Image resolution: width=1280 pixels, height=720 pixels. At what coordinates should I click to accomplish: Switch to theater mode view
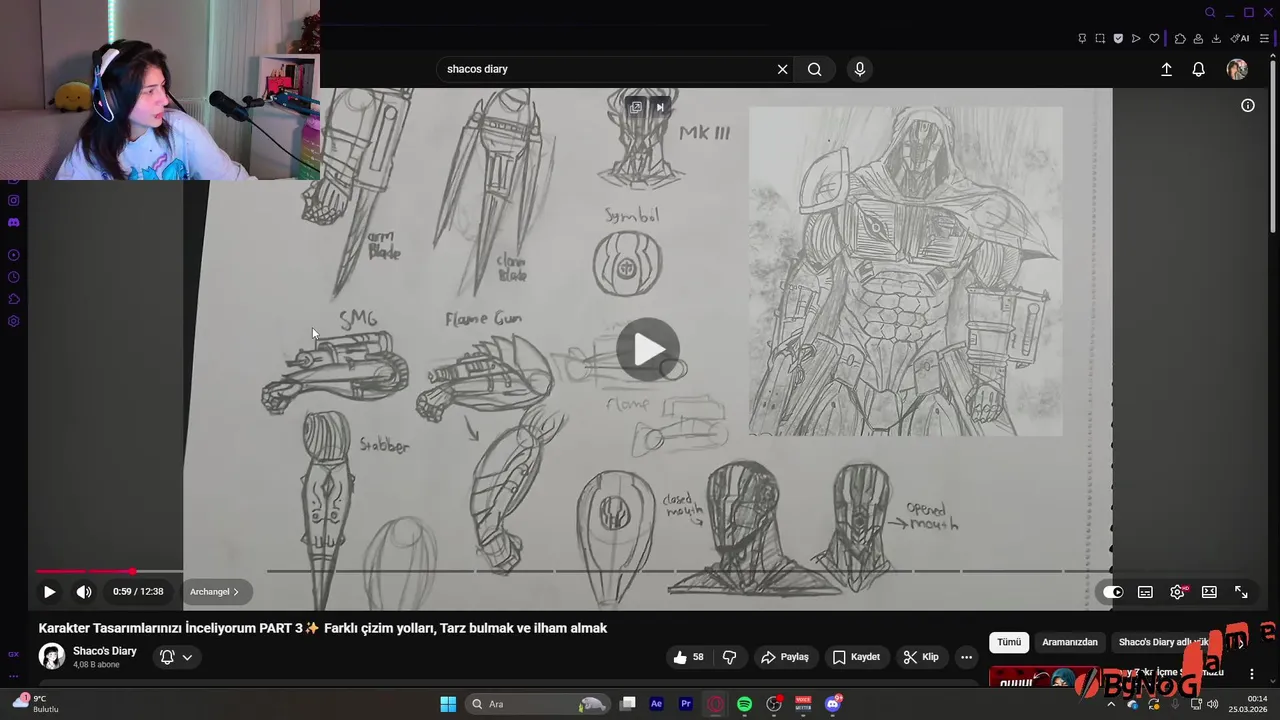(1209, 592)
